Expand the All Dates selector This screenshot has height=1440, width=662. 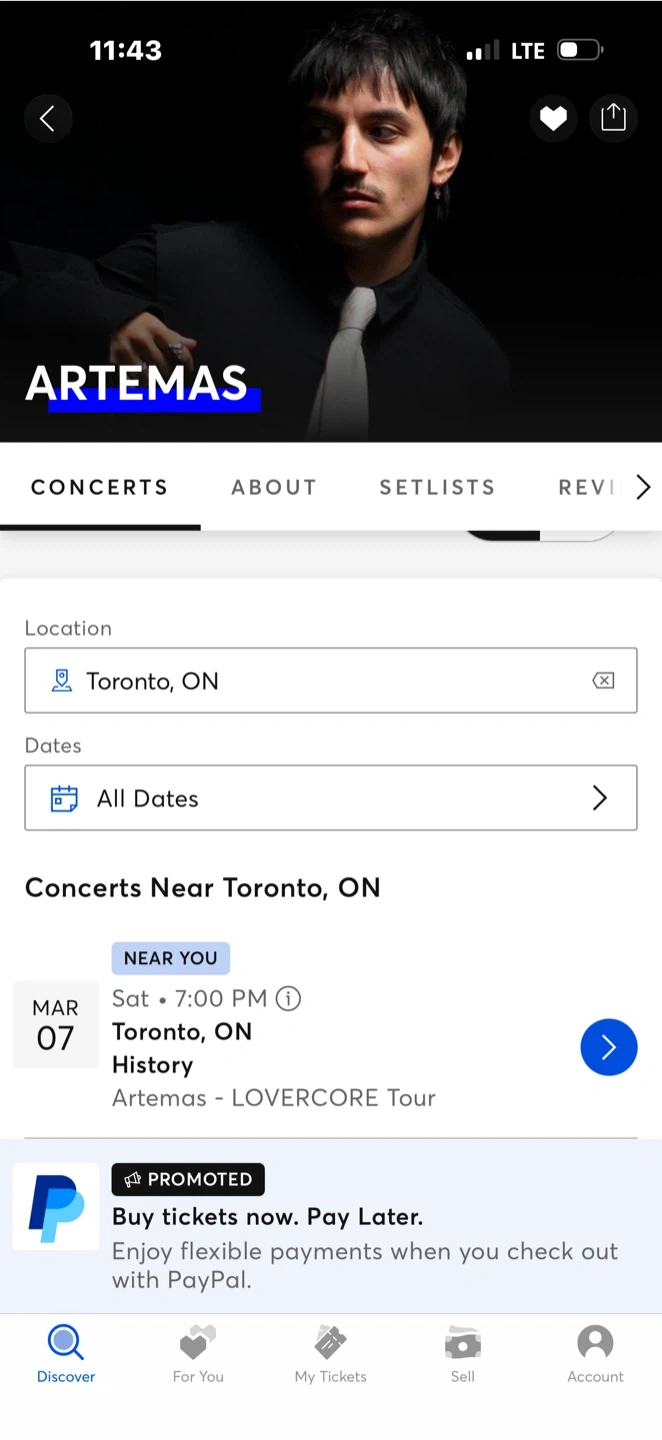coord(330,798)
